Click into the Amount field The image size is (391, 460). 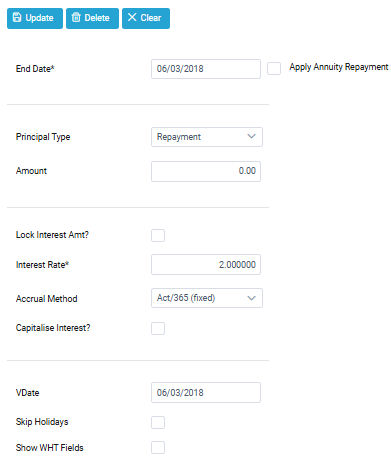point(206,171)
